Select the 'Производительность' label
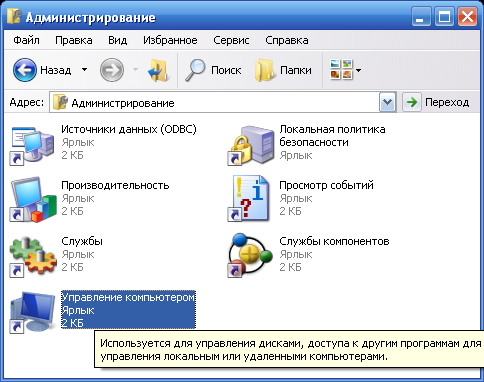 [x=115, y=185]
